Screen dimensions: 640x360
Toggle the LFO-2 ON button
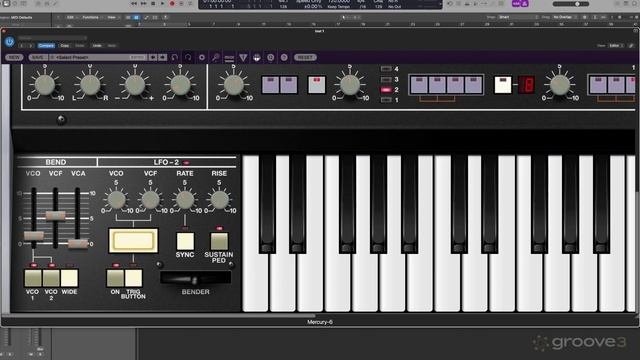click(115, 278)
